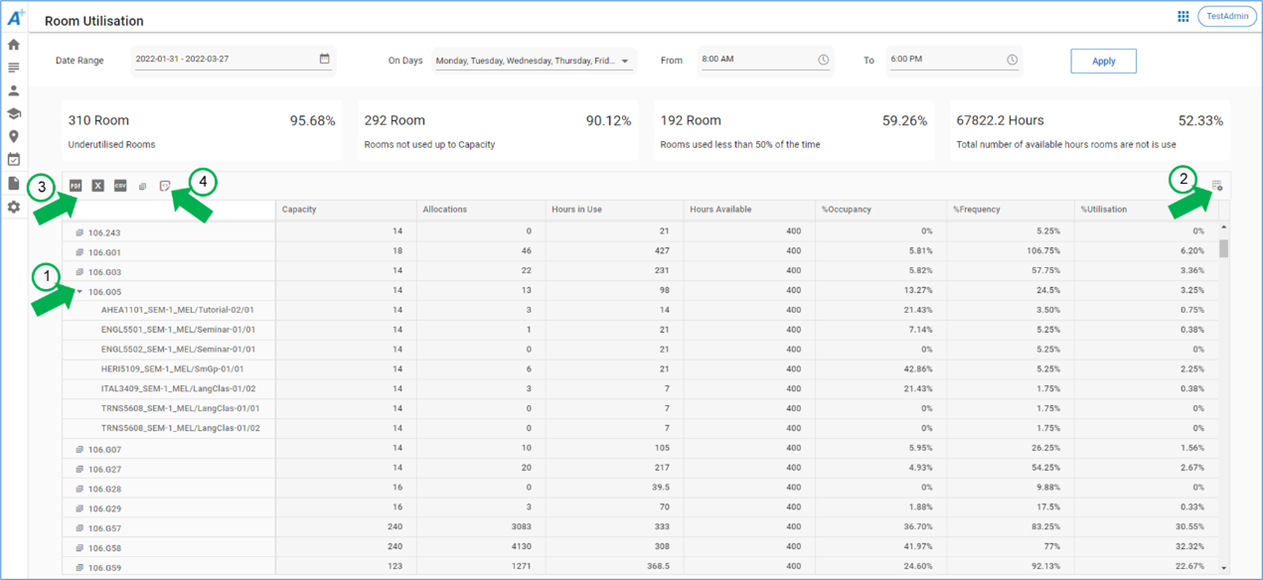Click the table scrollbar thumb
The width and height of the screenshot is (1263, 580).
(1224, 248)
